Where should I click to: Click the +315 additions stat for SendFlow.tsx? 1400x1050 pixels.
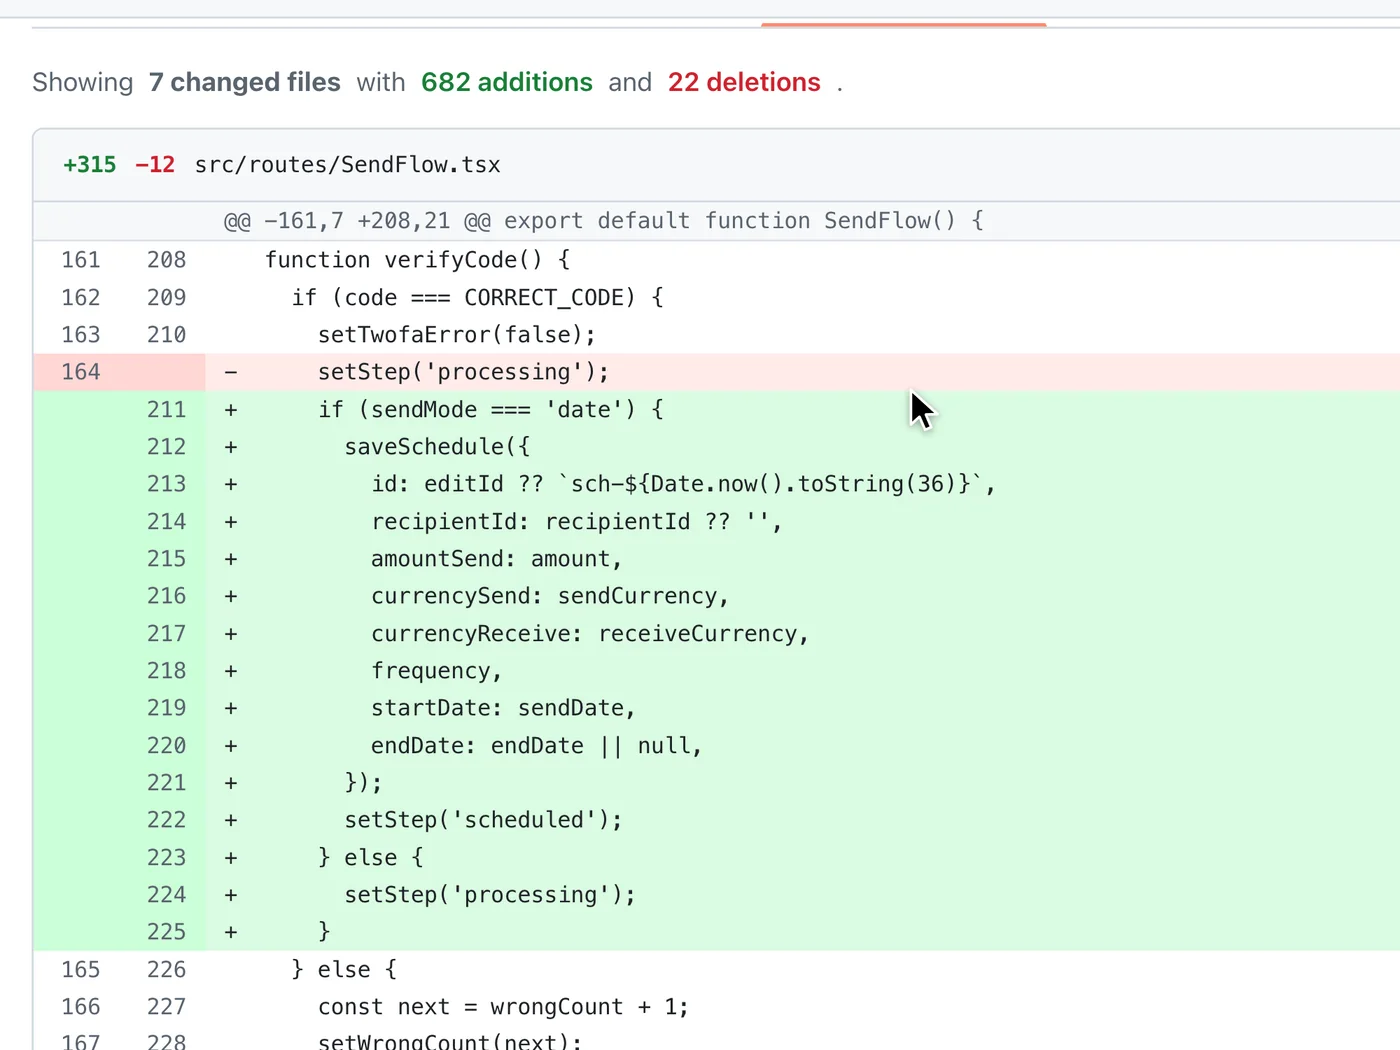tap(90, 165)
